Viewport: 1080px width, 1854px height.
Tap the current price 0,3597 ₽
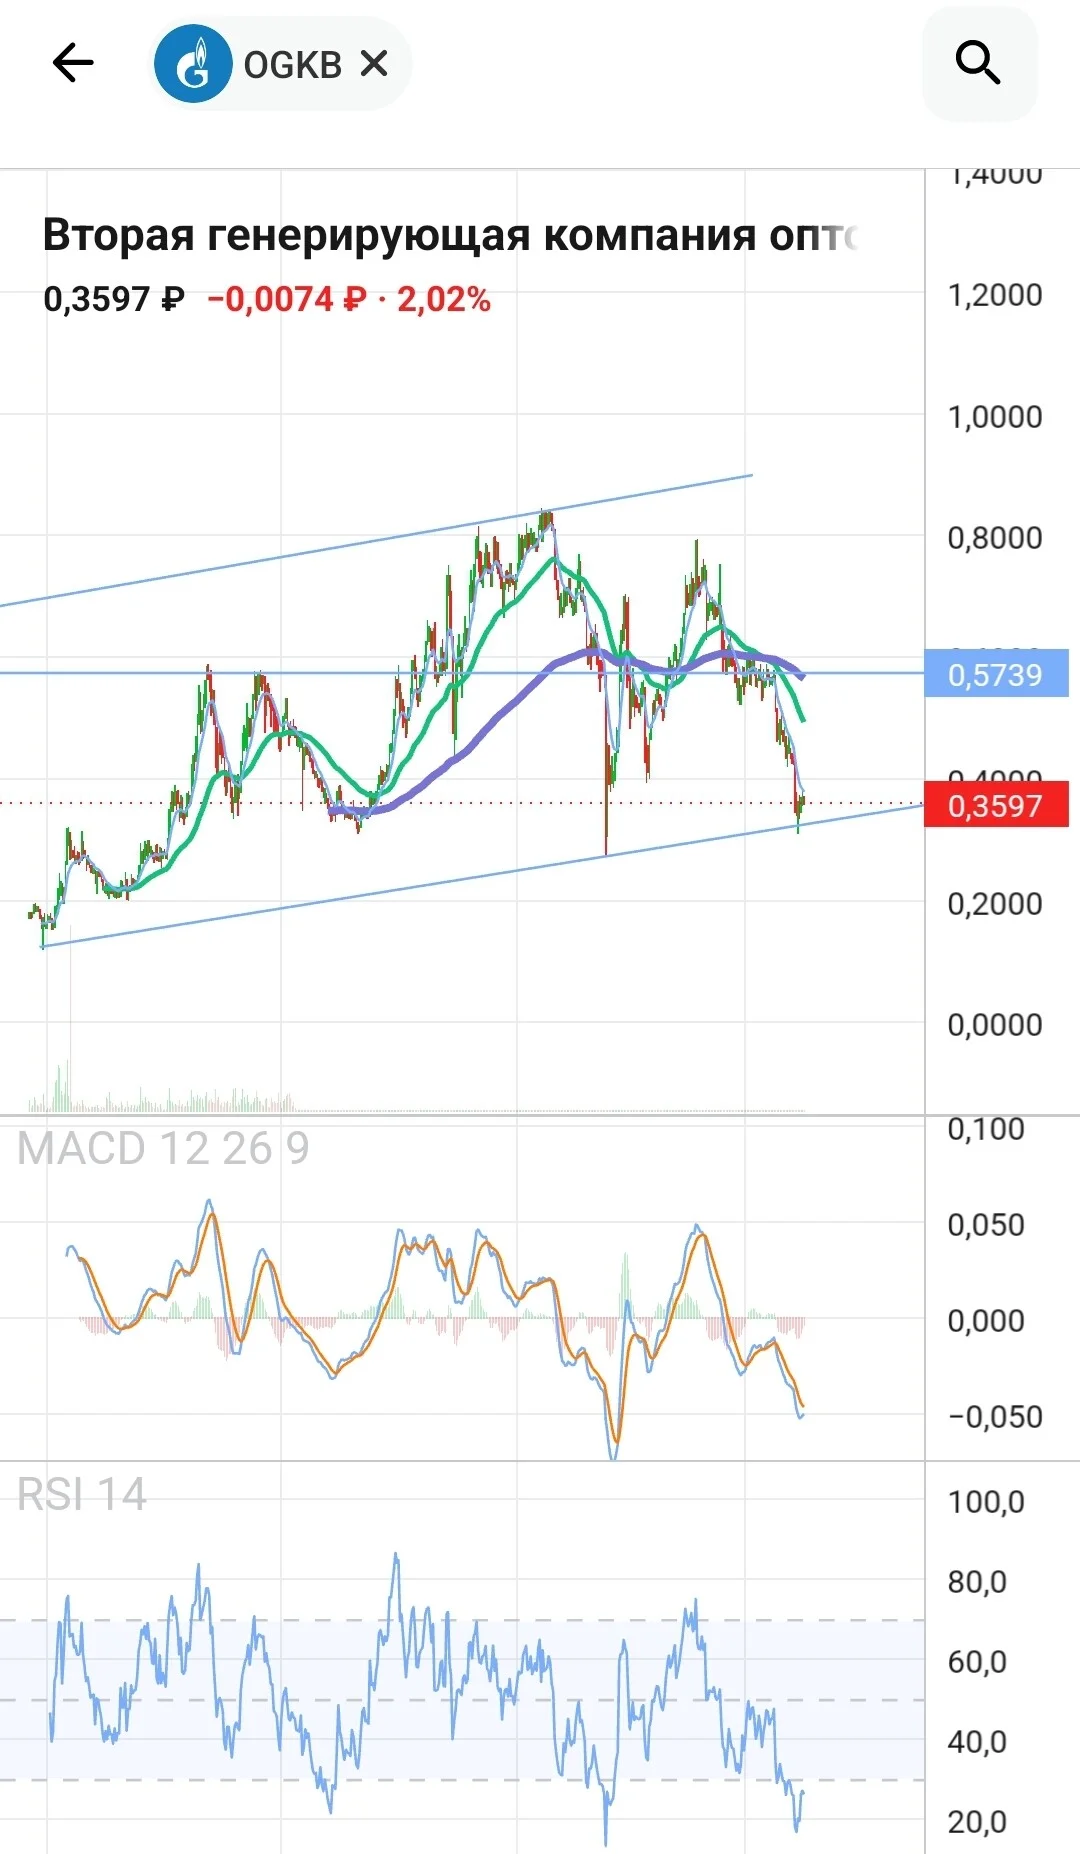114,299
